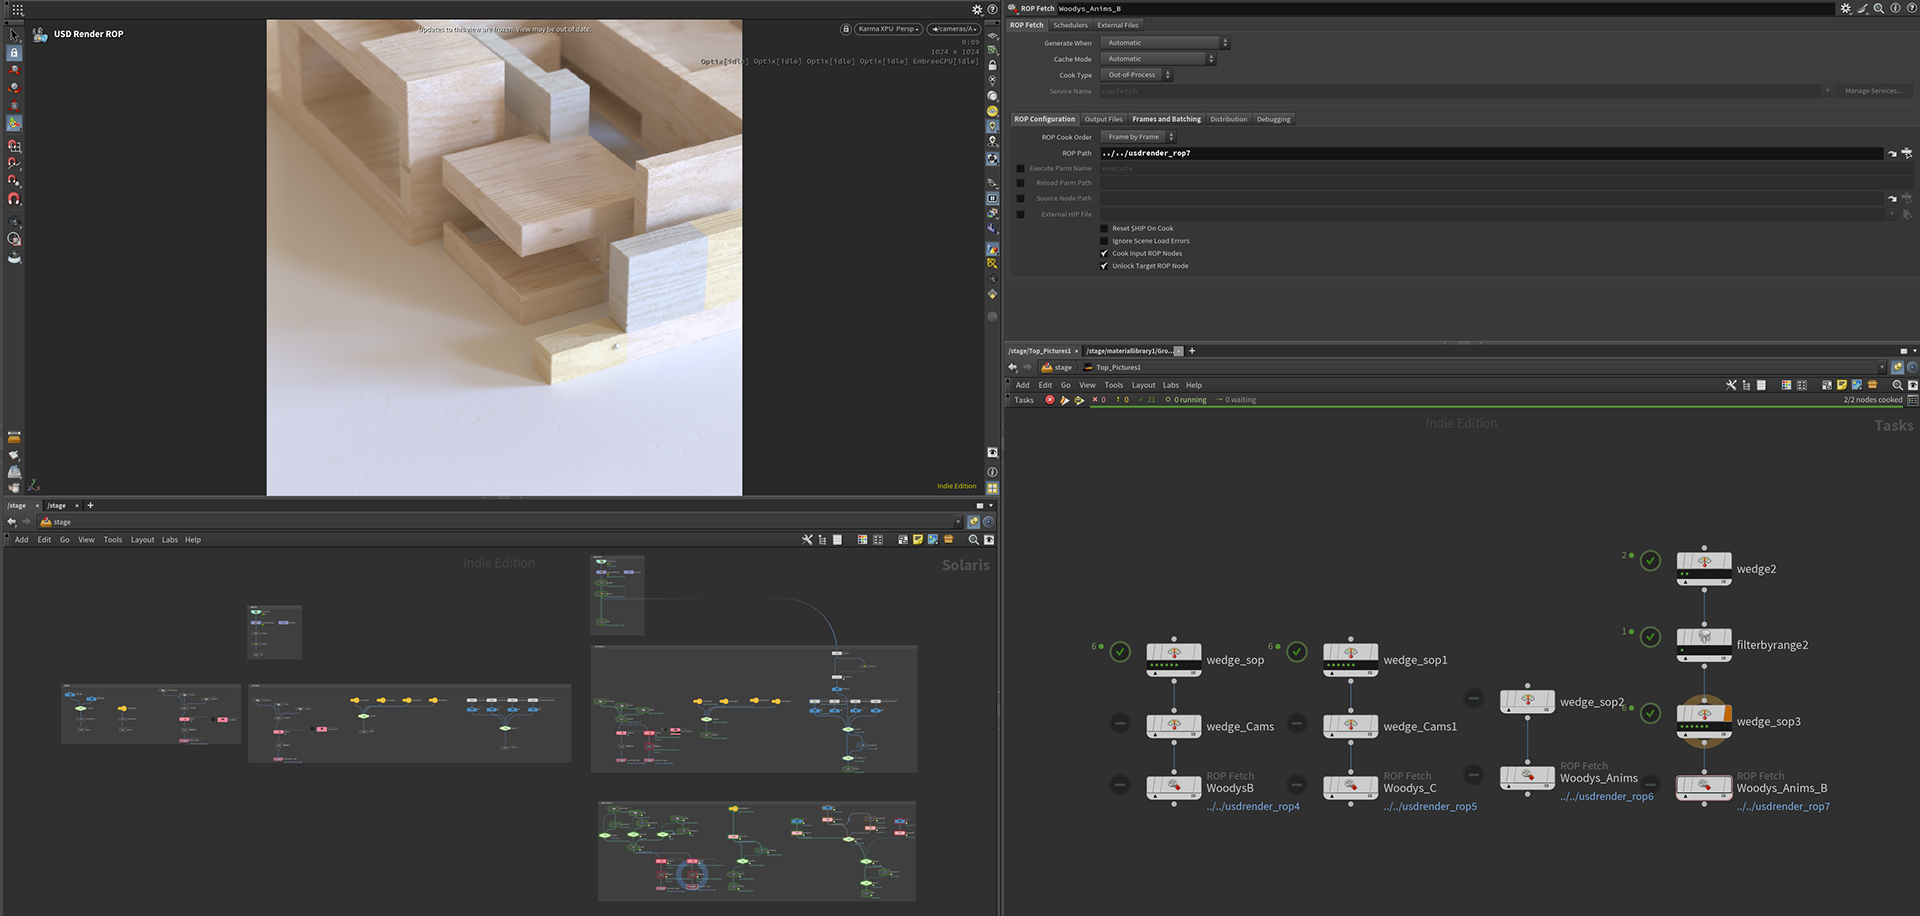The width and height of the screenshot is (1920, 916).
Task: Cancel cook with red Tasks button
Action: [x=1049, y=400]
